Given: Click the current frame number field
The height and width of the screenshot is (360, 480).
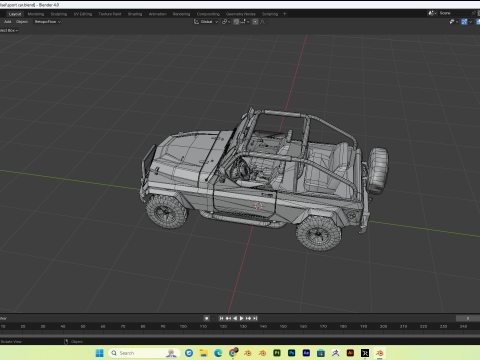Looking at the screenshot, I should click(x=468, y=318).
